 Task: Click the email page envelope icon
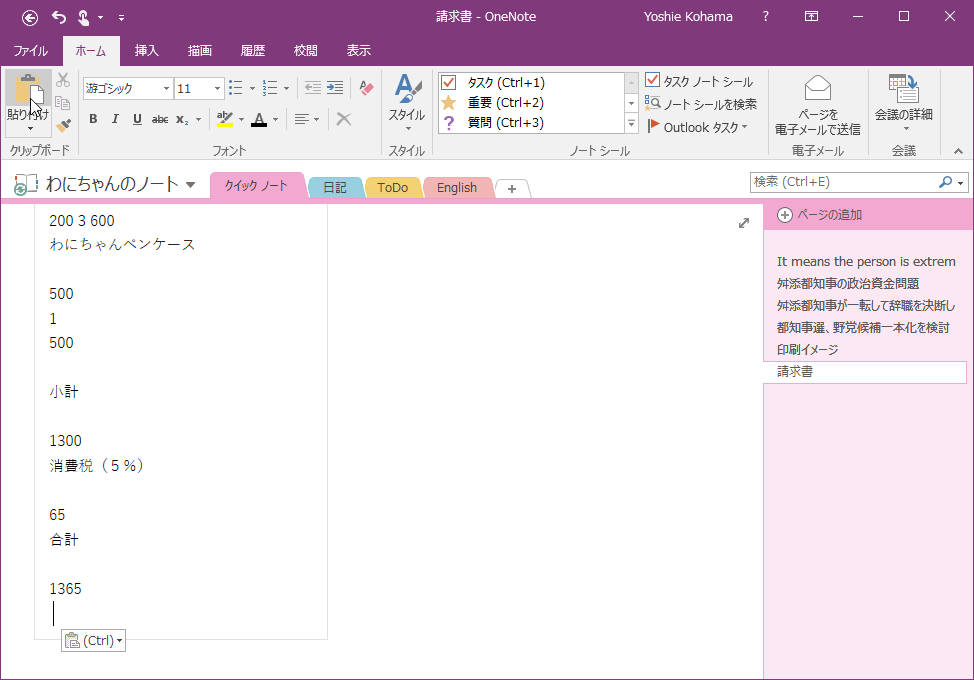coord(817,88)
